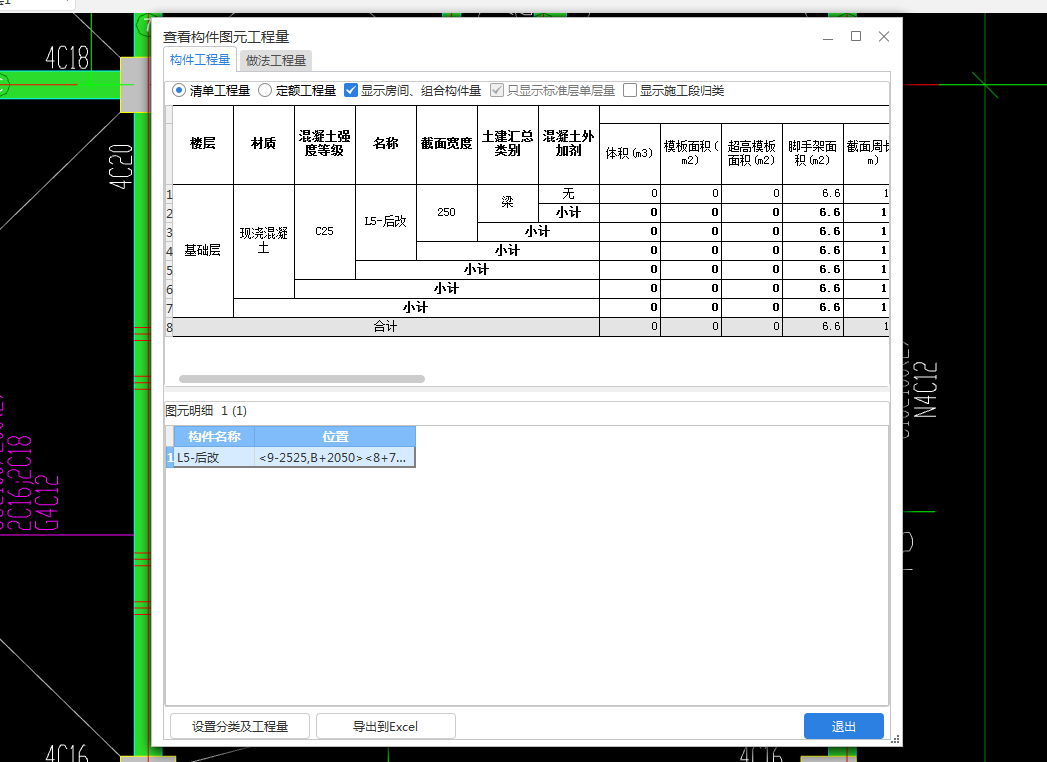The height and width of the screenshot is (762, 1047).
Task: Uncheck 显示房间、组合构件量
Action: pyautogui.click(x=351, y=89)
